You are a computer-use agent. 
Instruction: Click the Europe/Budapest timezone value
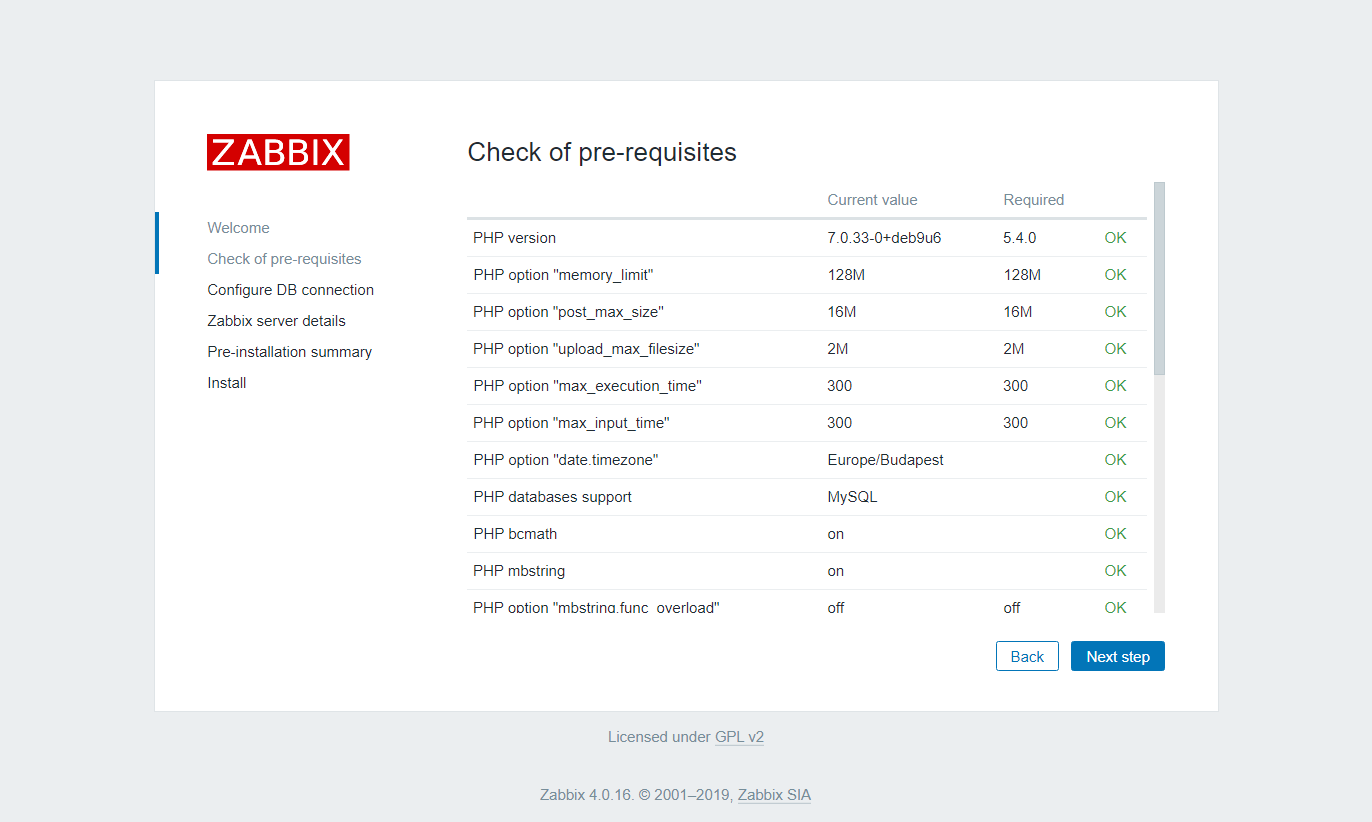coord(885,460)
